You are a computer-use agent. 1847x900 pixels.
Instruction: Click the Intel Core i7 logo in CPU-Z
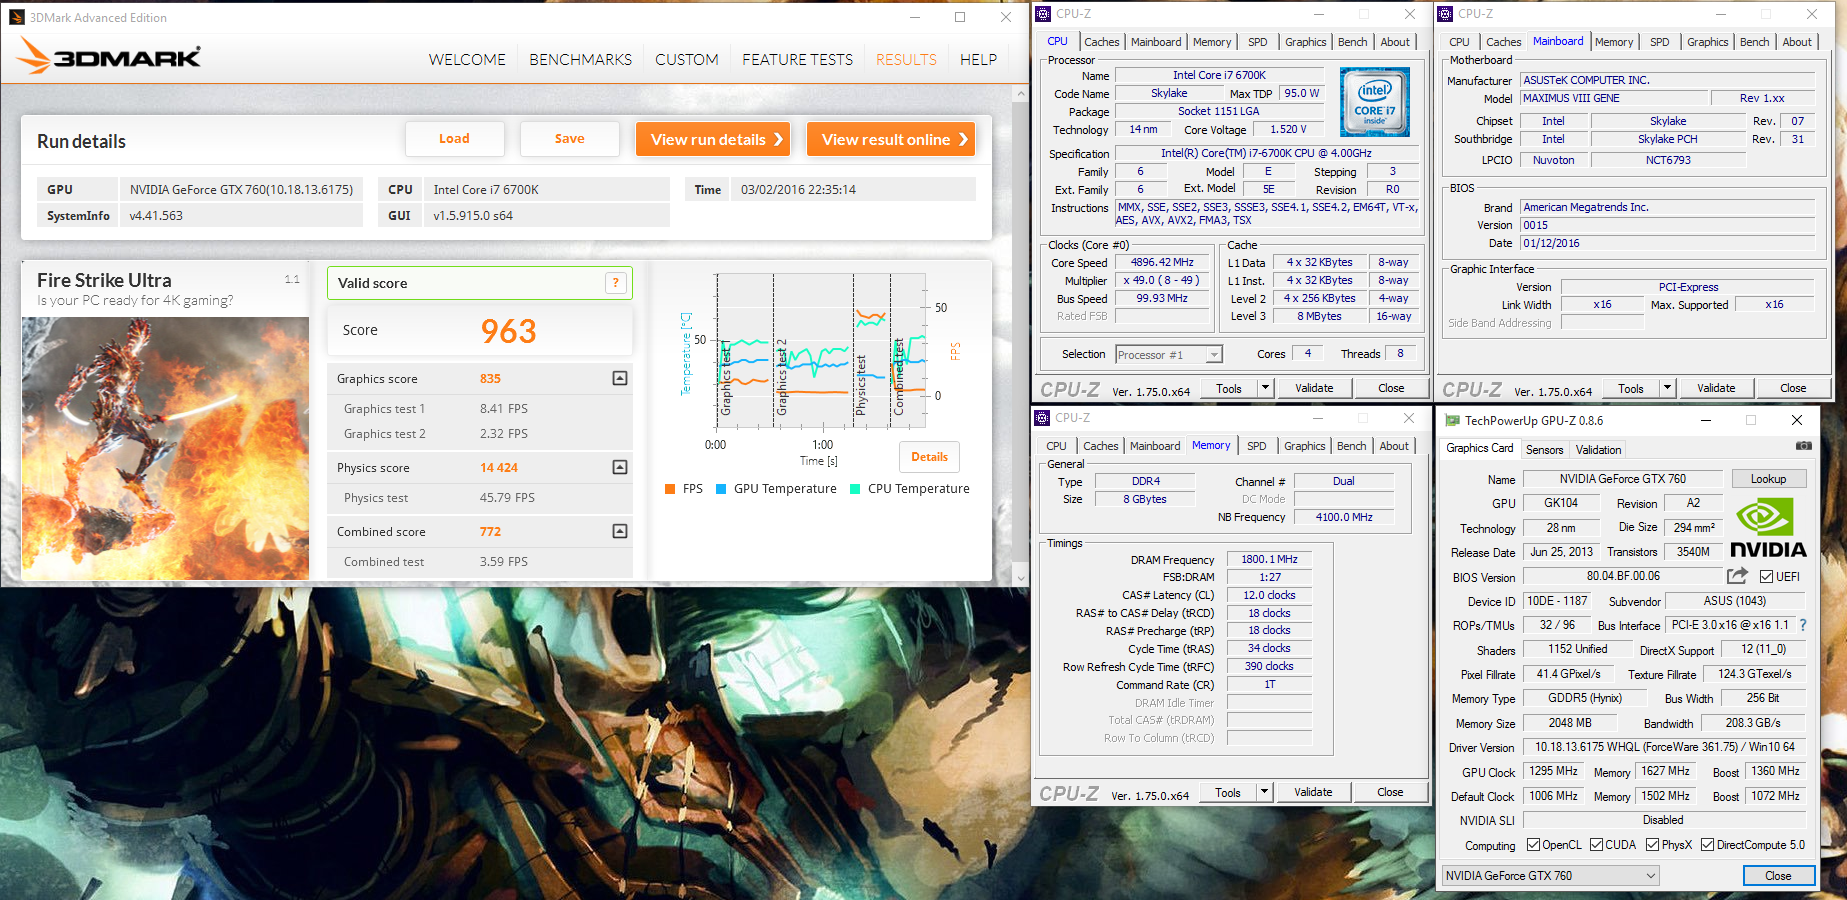tap(1375, 102)
